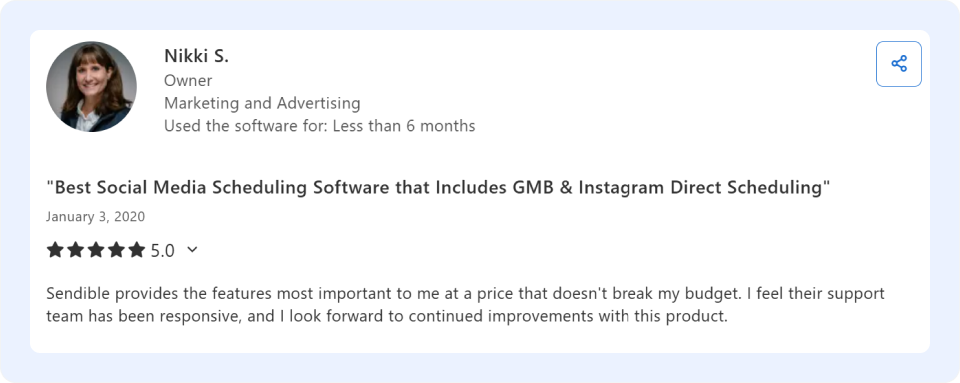Click the reviewer name Nikki S.
Viewport: 960px width, 383px height.
(x=196, y=56)
